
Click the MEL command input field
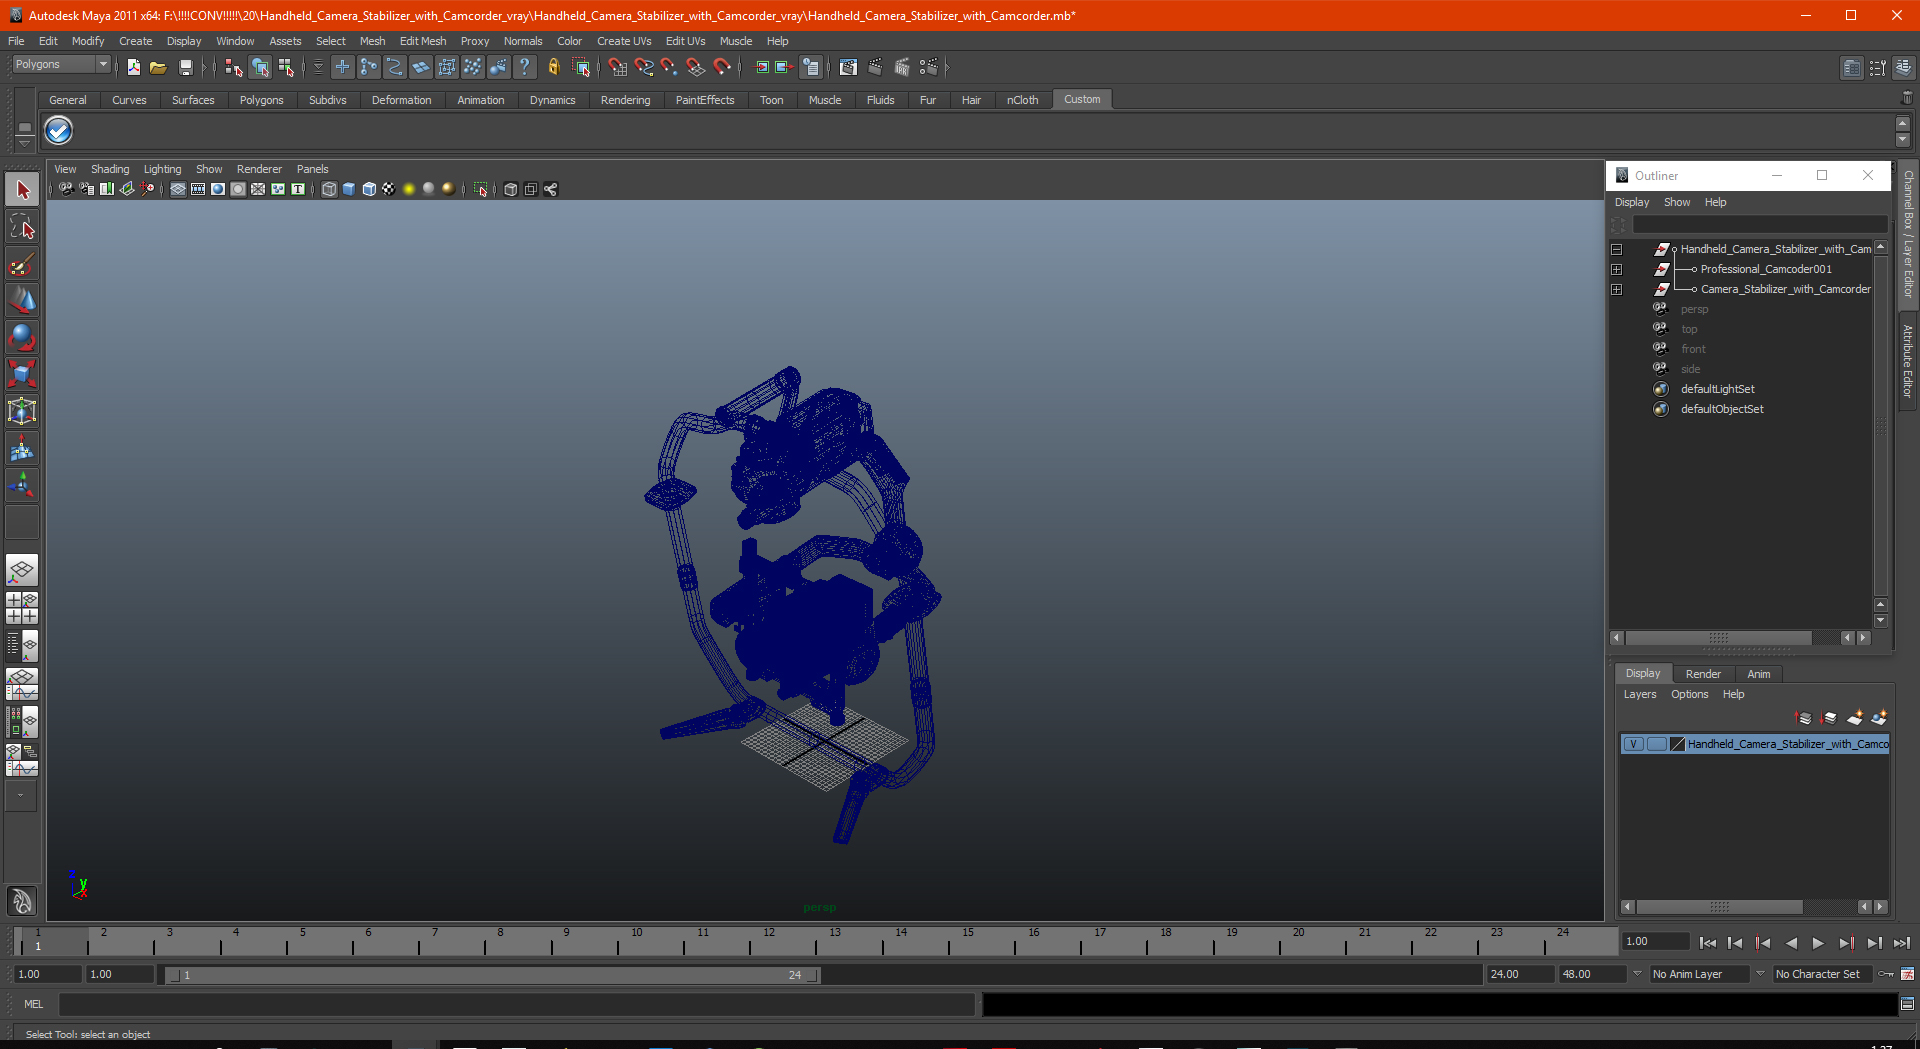pyautogui.click(x=516, y=1004)
